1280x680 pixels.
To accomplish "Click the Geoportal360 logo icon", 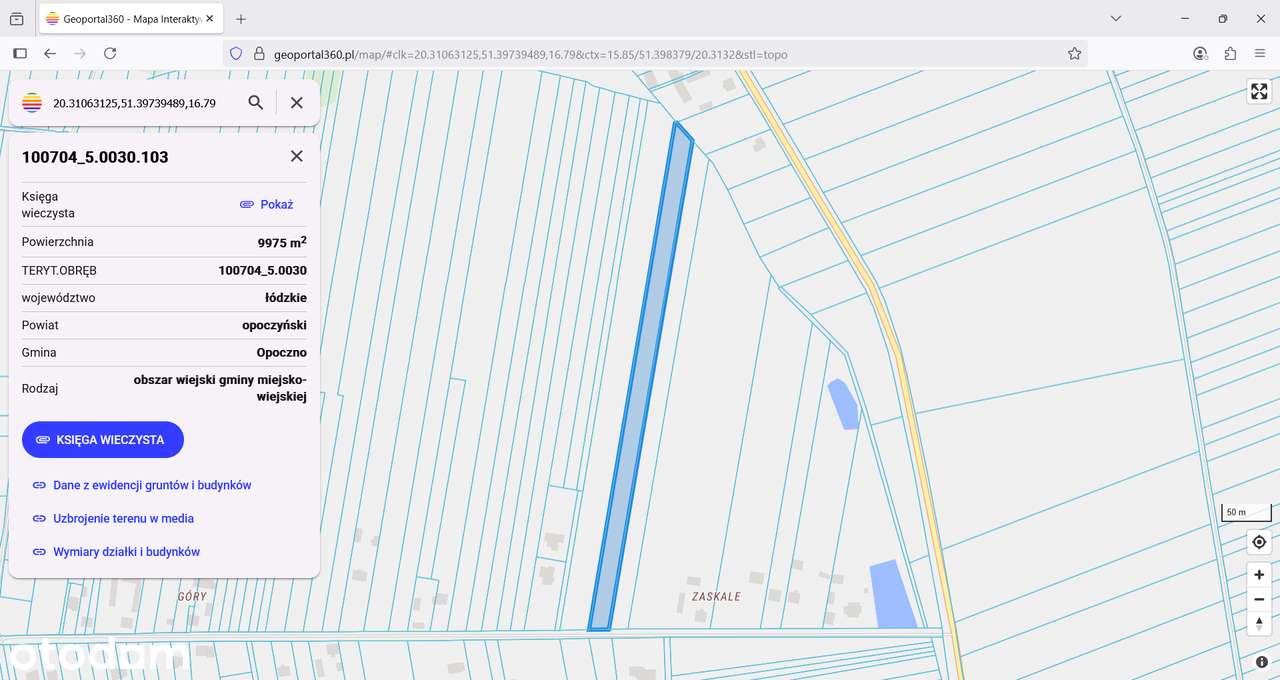I will (32, 102).
